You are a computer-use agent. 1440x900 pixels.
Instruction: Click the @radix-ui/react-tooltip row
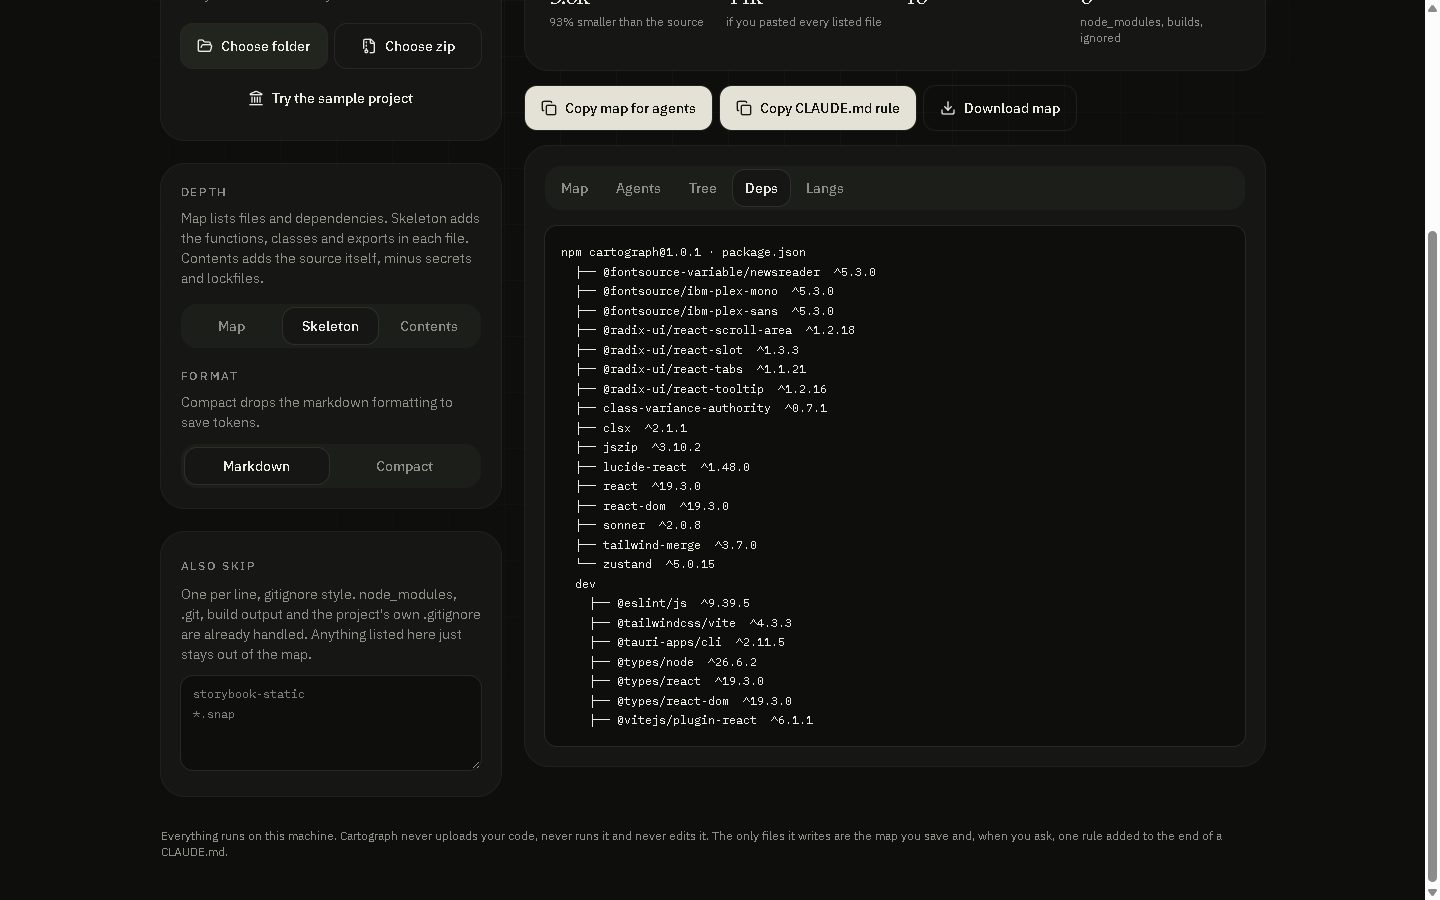(701, 389)
